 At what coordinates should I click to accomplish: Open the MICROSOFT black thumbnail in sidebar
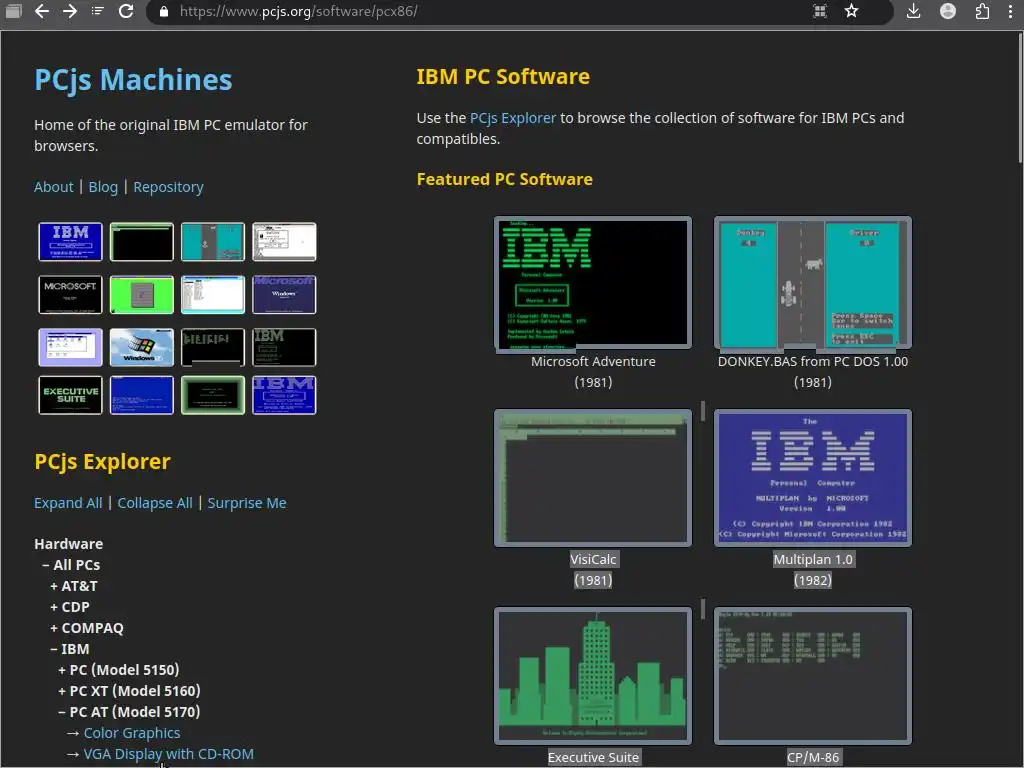click(71, 295)
